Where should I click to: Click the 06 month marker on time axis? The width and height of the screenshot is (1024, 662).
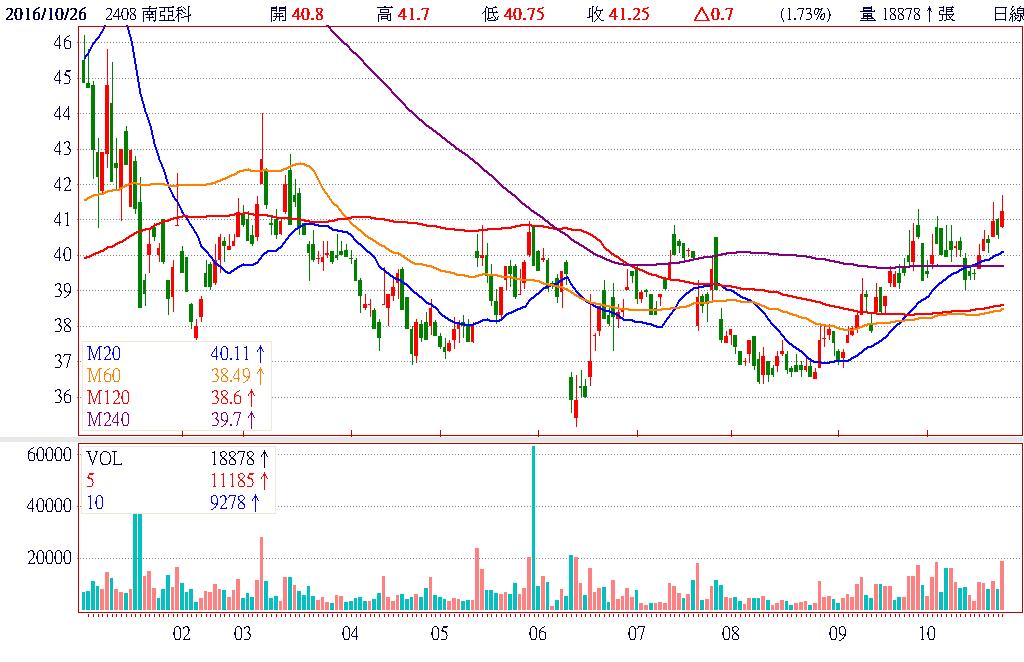click(x=537, y=634)
